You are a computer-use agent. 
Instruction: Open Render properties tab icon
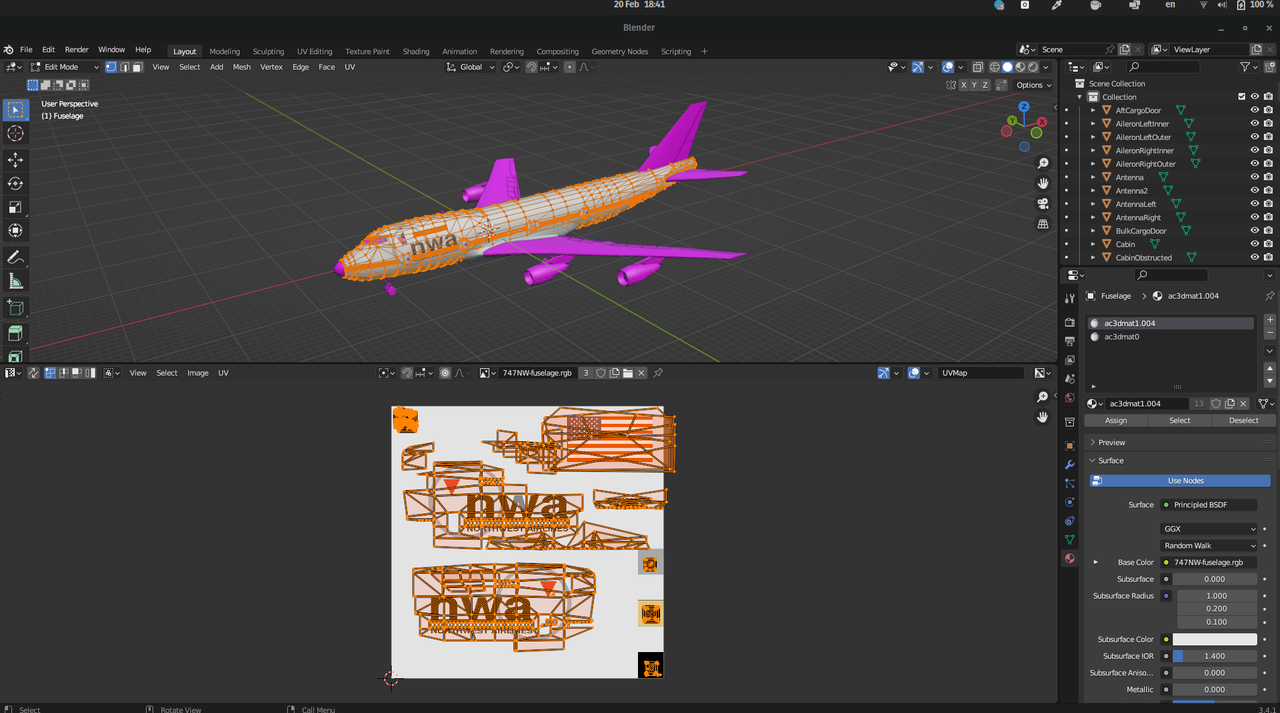1069,322
